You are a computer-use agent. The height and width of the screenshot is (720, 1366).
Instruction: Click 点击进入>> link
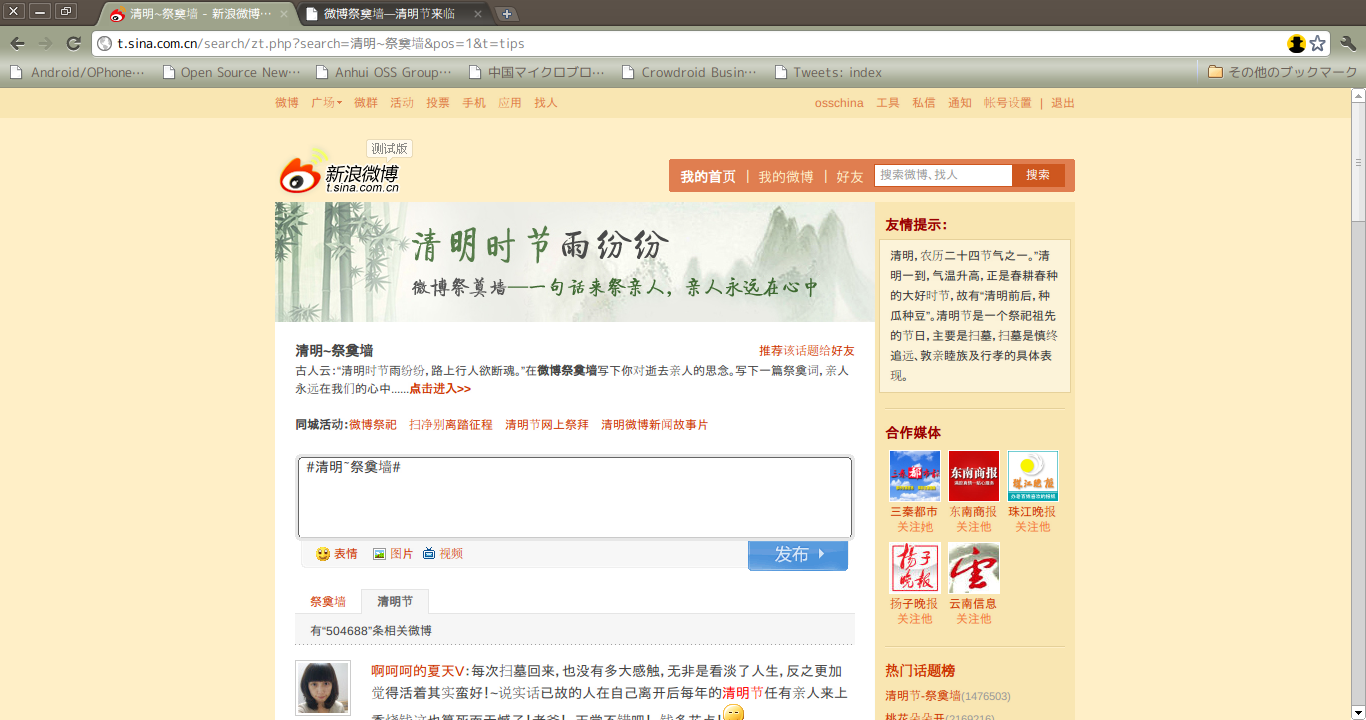pos(440,389)
